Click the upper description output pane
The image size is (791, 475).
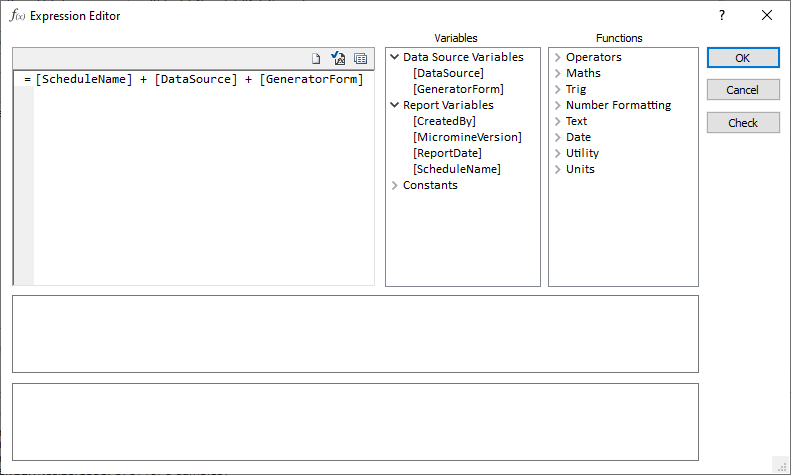point(355,334)
